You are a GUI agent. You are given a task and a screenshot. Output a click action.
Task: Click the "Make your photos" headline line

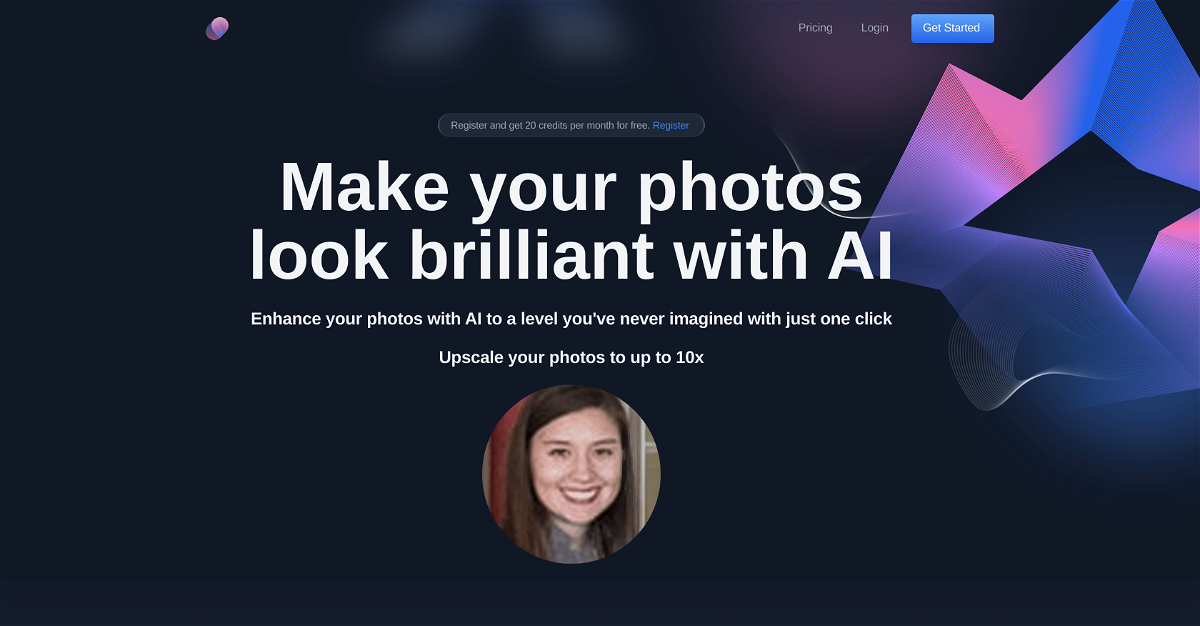pos(571,188)
